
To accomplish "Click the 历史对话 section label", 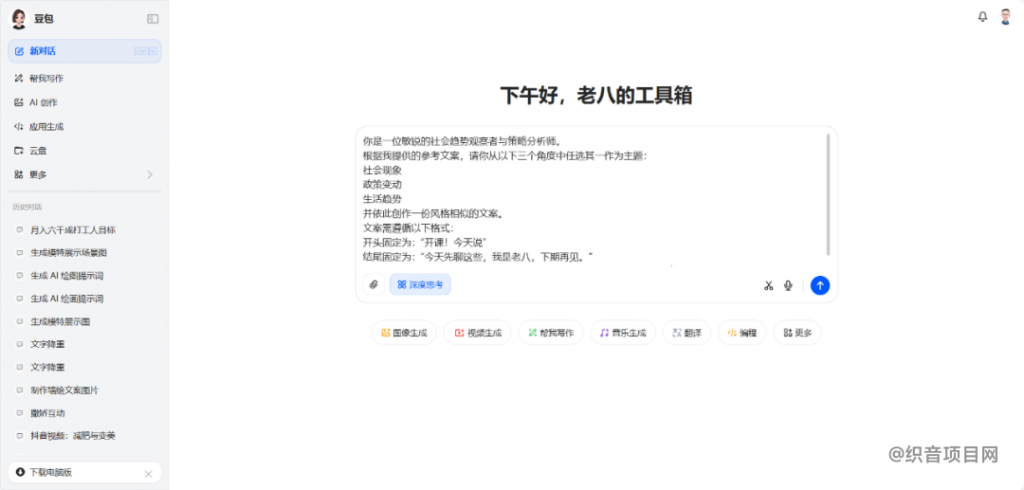I will click(x=27, y=207).
